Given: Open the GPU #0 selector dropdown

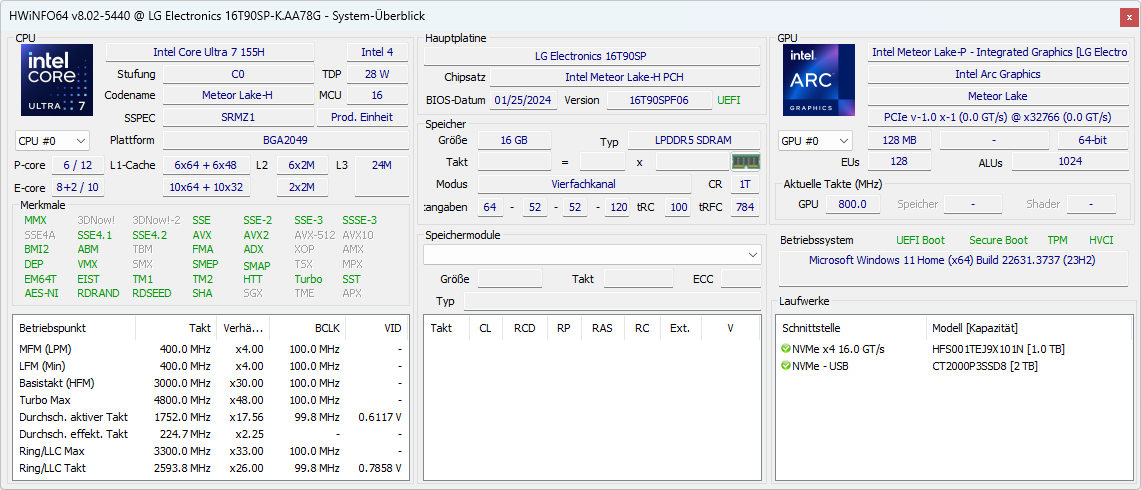Looking at the screenshot, I should pos(815,141).
